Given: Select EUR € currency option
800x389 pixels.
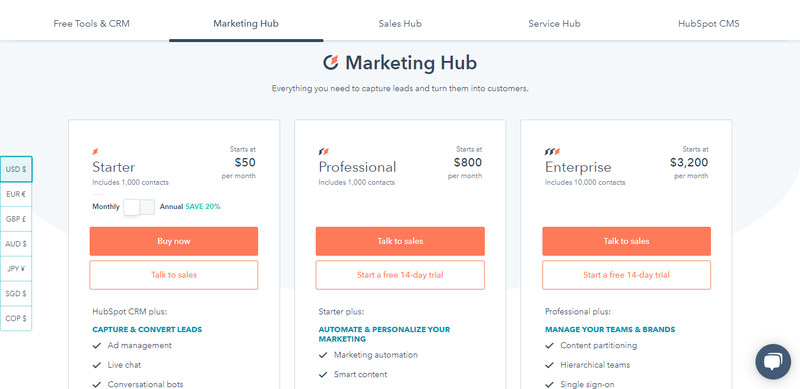Looking at the screenshot, I should coord(16,194).
